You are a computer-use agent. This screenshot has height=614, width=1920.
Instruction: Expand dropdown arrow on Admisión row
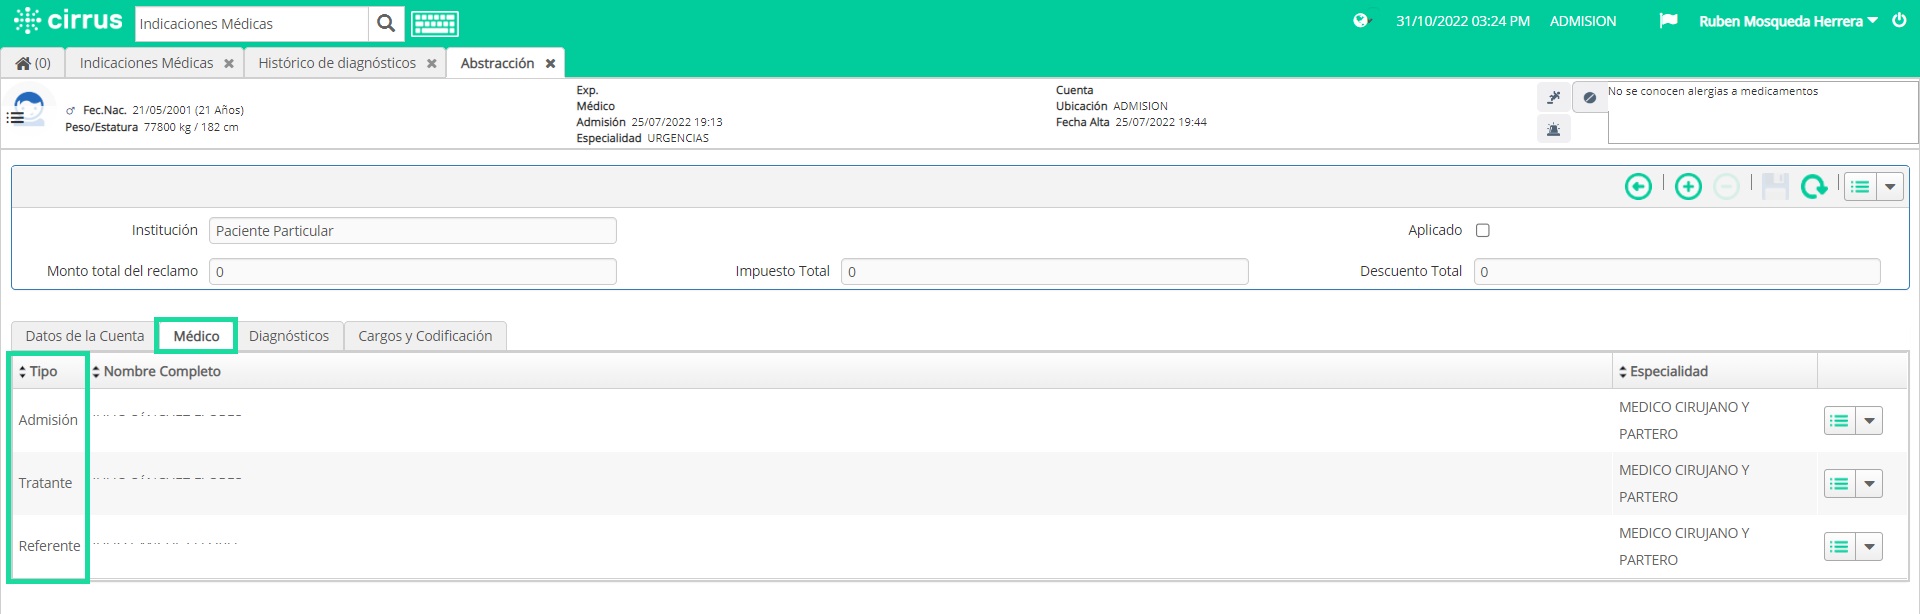coord(1869,421)
